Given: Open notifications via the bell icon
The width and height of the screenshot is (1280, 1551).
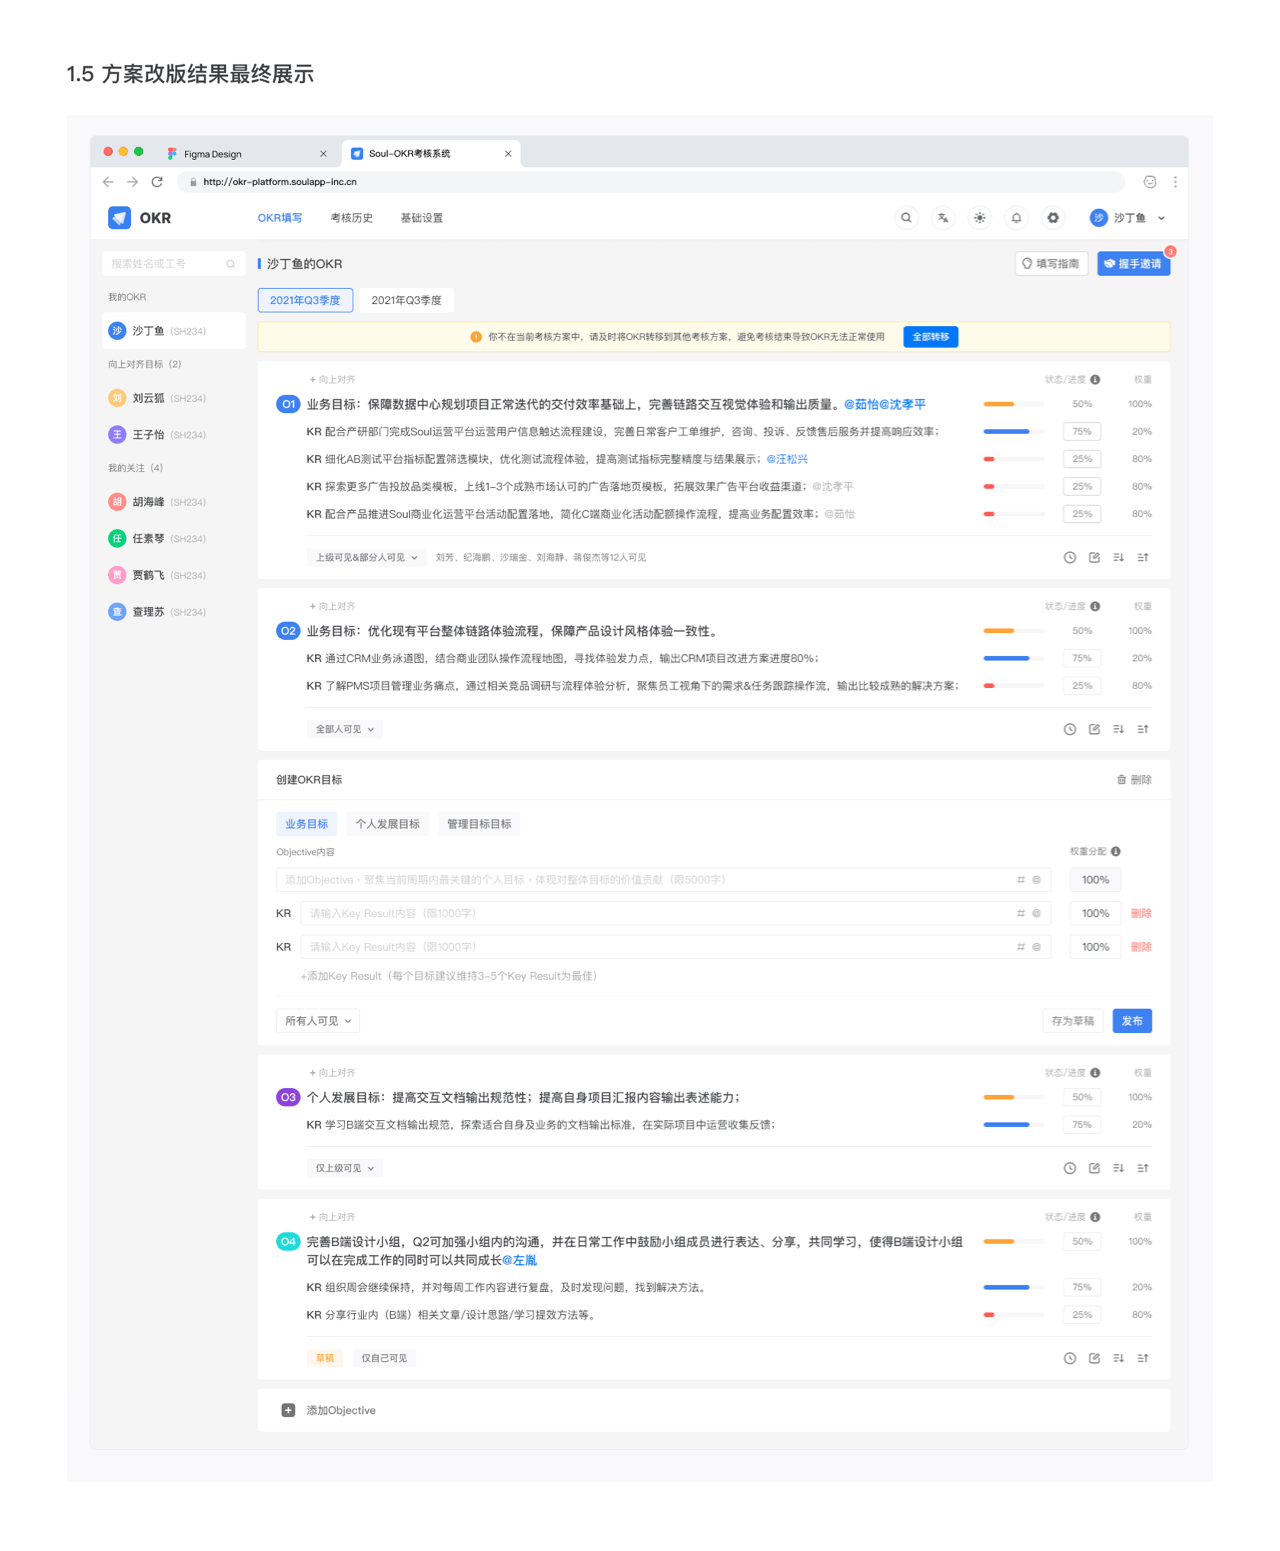Looking at the screenshot, I should pos(1016,218).
